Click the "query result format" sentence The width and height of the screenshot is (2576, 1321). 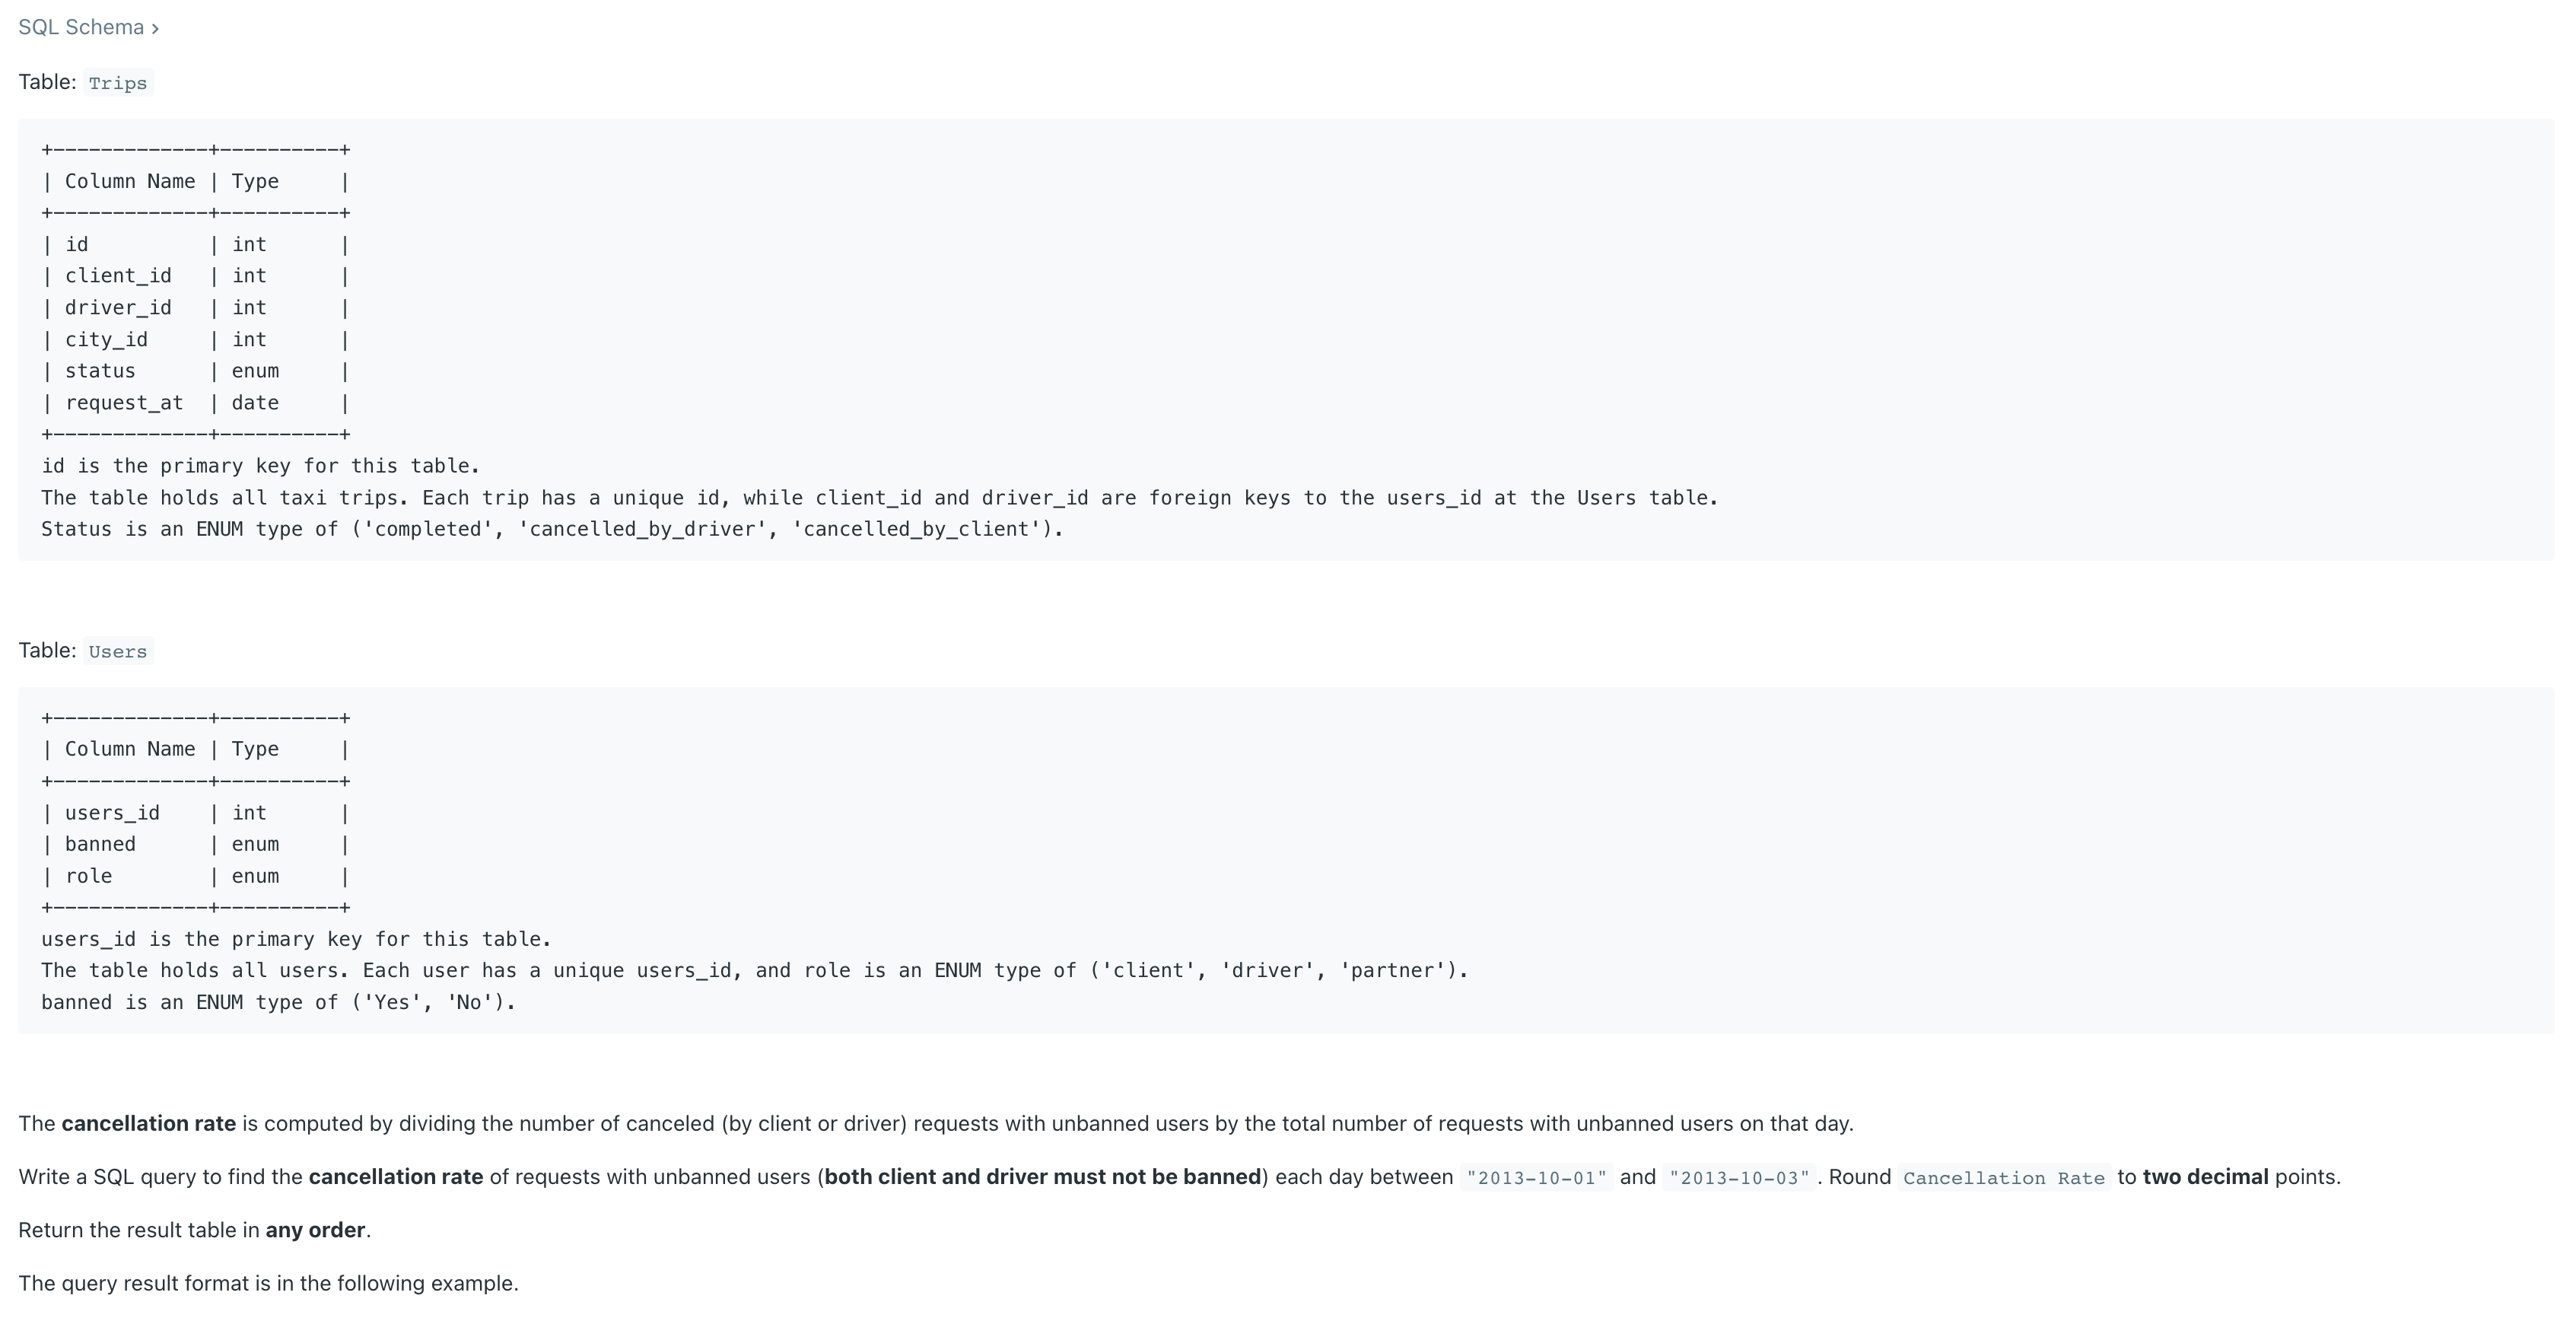268,1283
